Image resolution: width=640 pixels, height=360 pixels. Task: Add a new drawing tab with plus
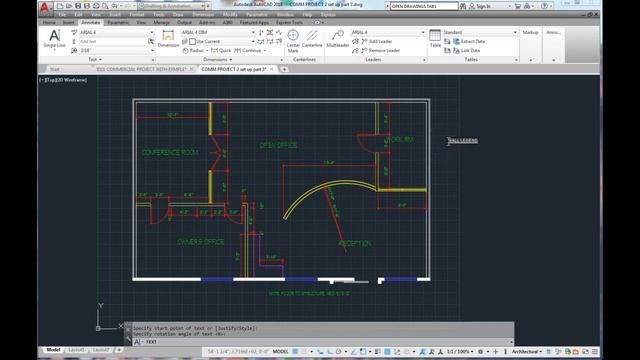pyautogui.click(x=284, y=69)
